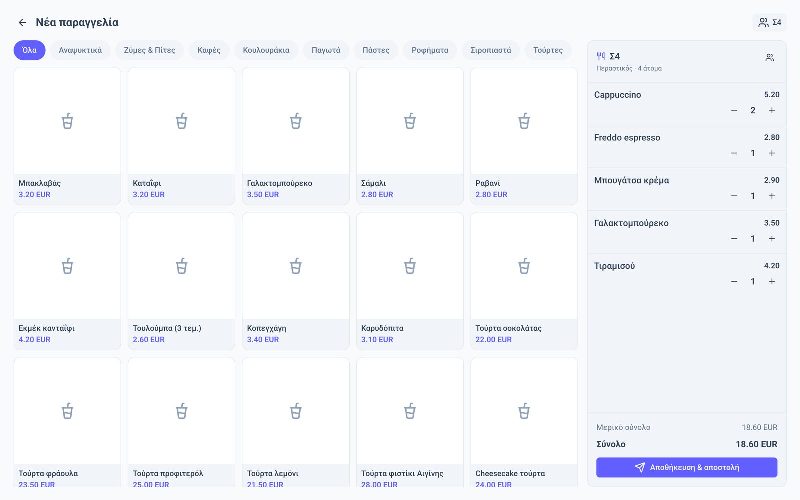
Task: Click the Νέα παραγγελία page title
Action: pos(77,22)
